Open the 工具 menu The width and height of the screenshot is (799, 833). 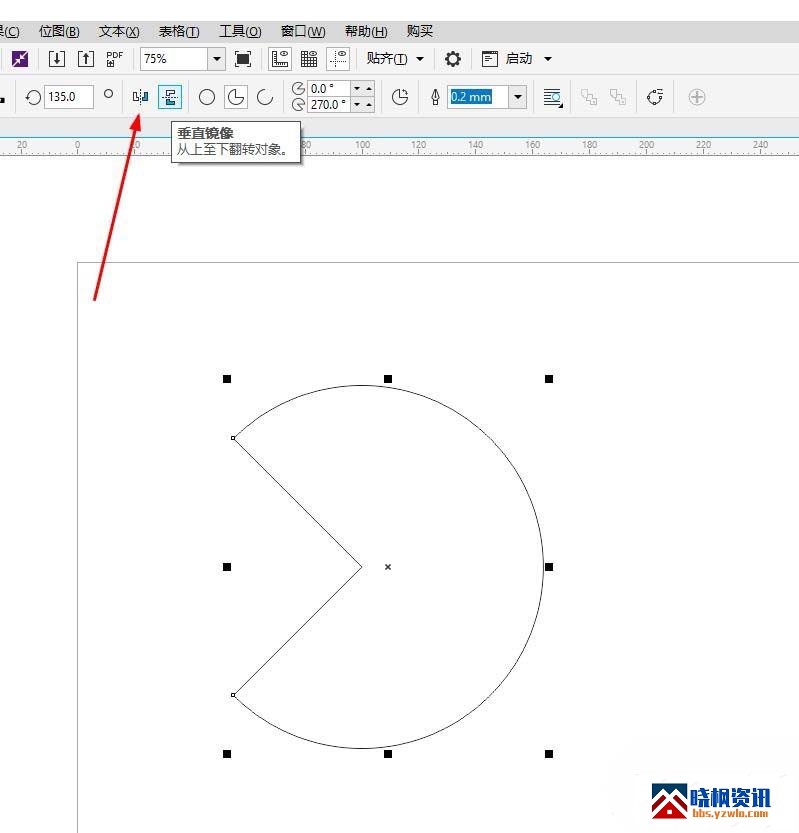coord(240,31)
